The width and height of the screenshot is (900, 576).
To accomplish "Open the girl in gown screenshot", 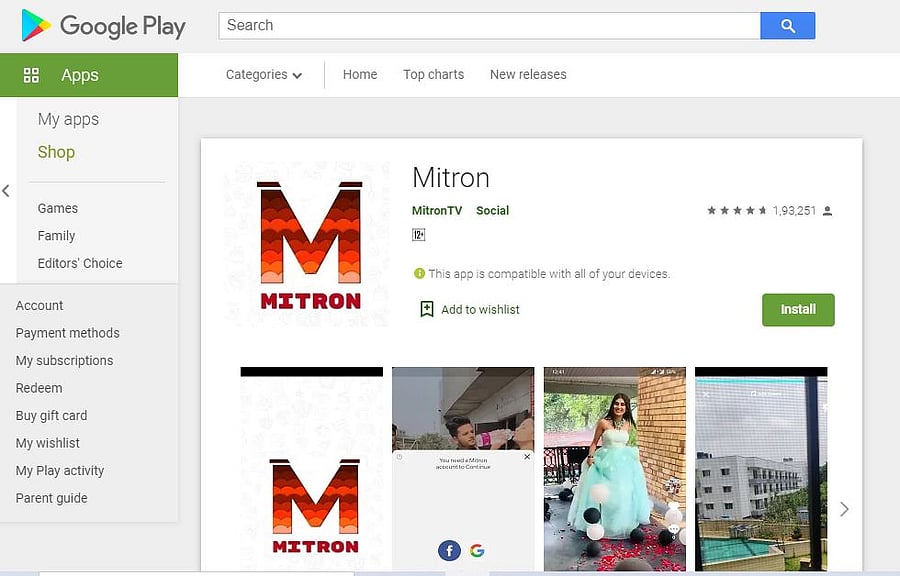I will click(x=614, y=468).
